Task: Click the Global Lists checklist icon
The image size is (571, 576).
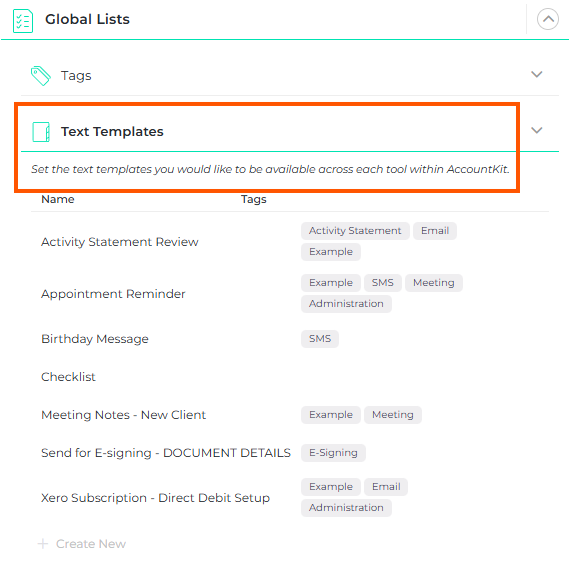Action: [23, 21]
